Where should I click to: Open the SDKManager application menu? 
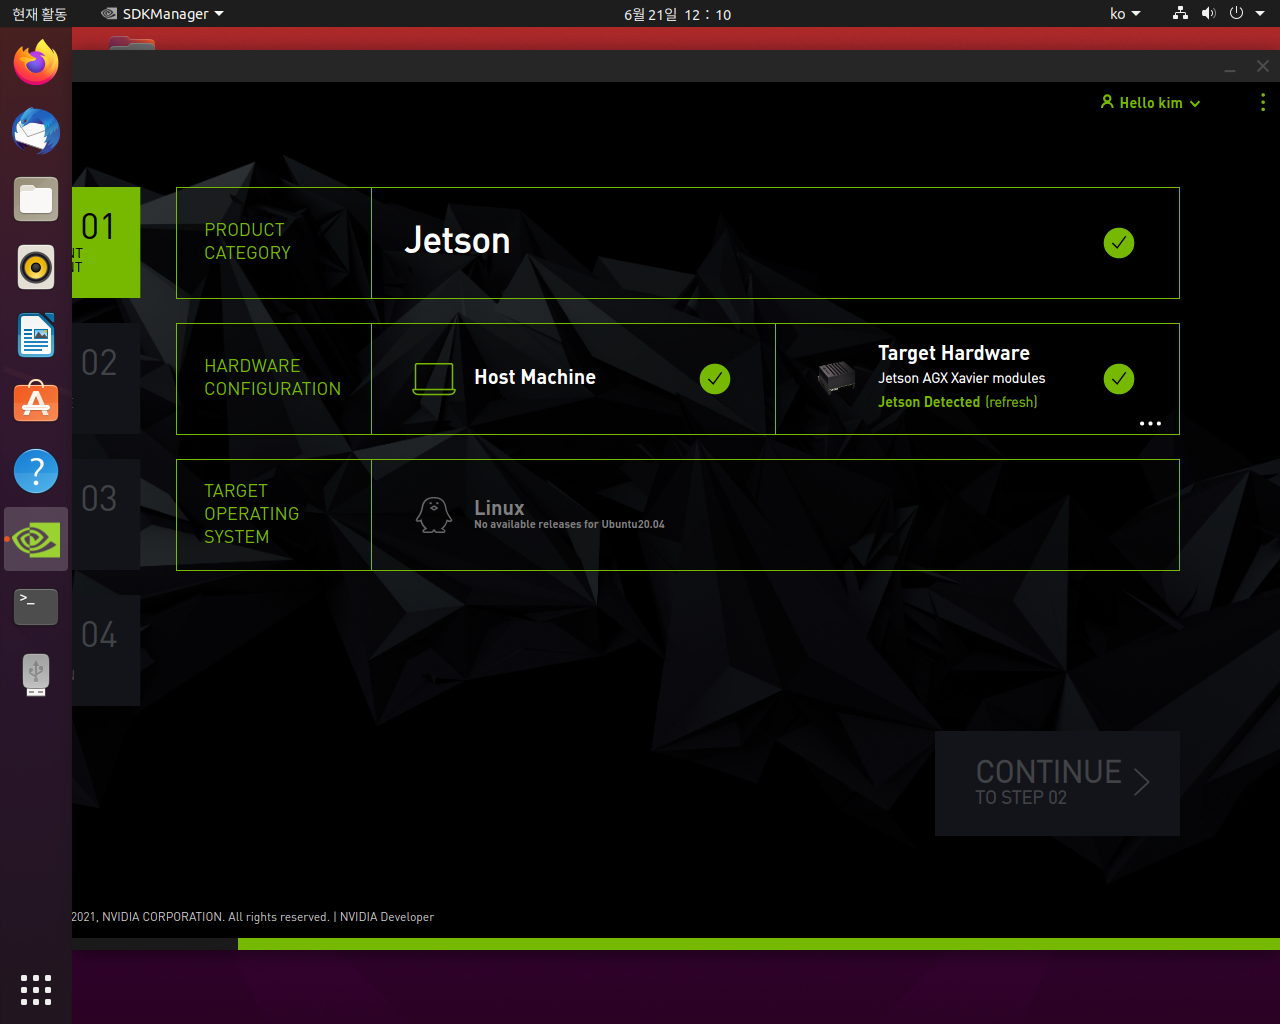click(x=163, y=14)
